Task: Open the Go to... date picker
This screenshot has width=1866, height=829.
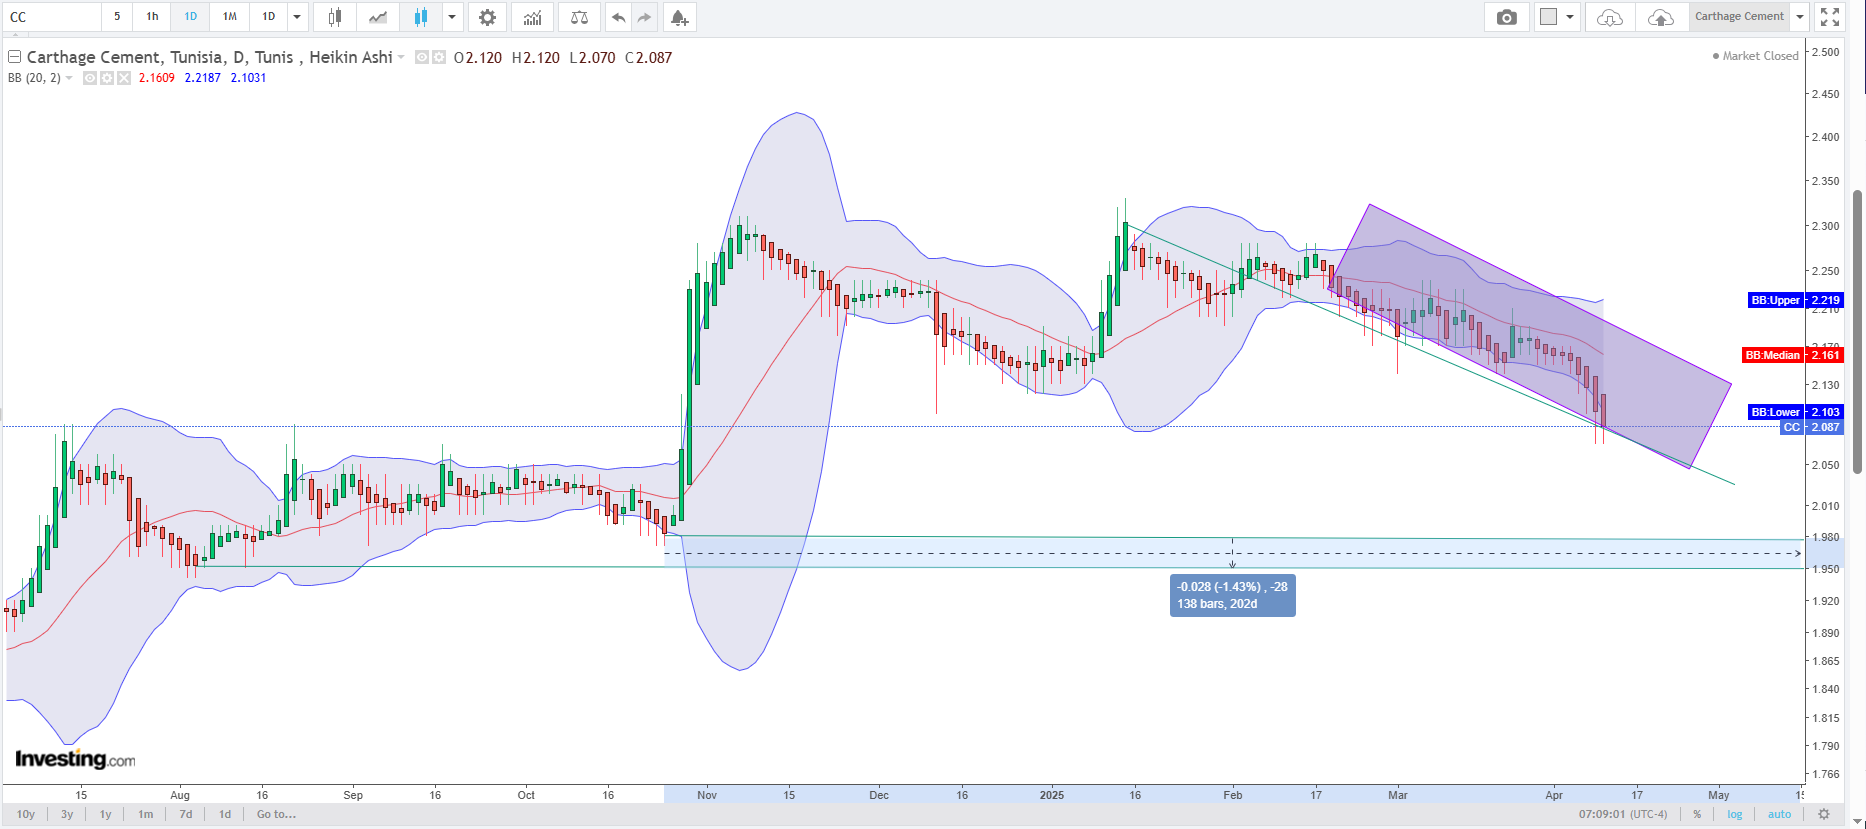Action: pos(276,814)
